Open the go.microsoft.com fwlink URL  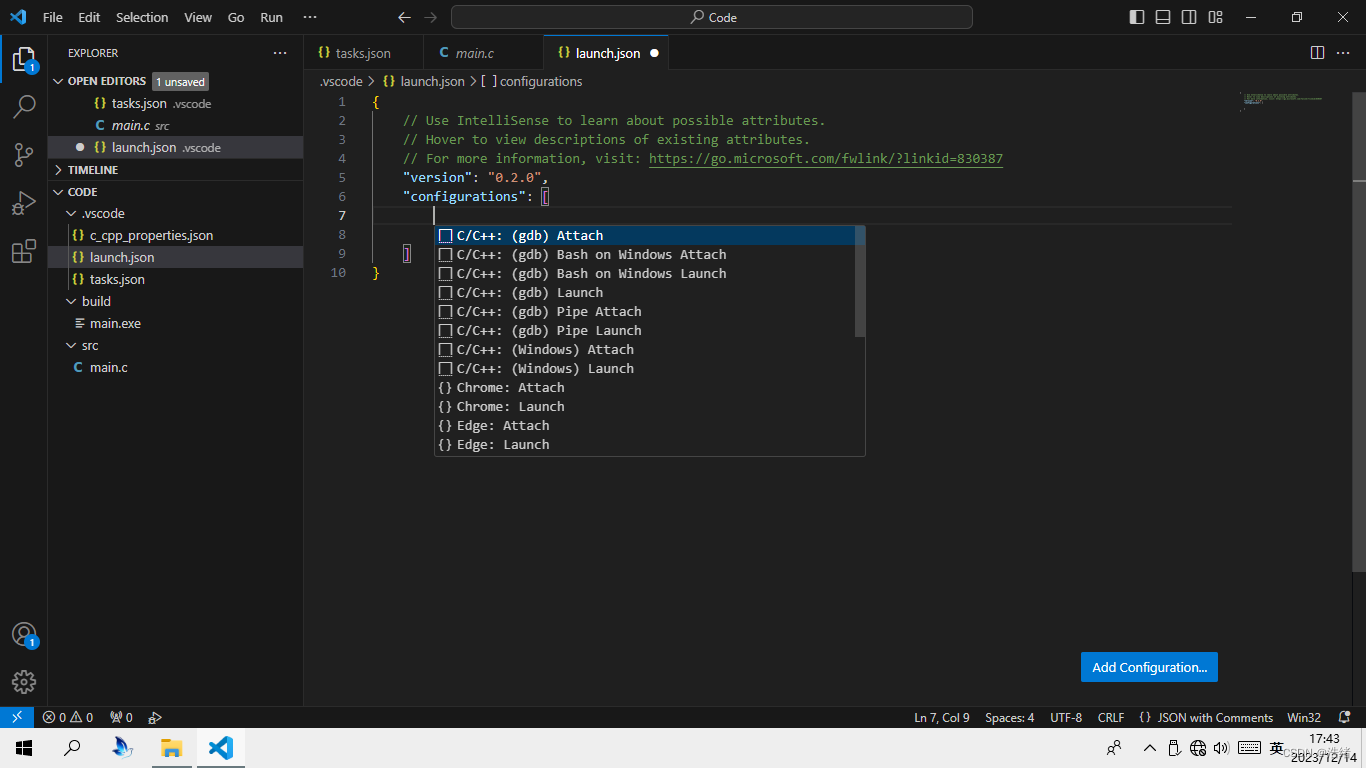pos(825,158)
